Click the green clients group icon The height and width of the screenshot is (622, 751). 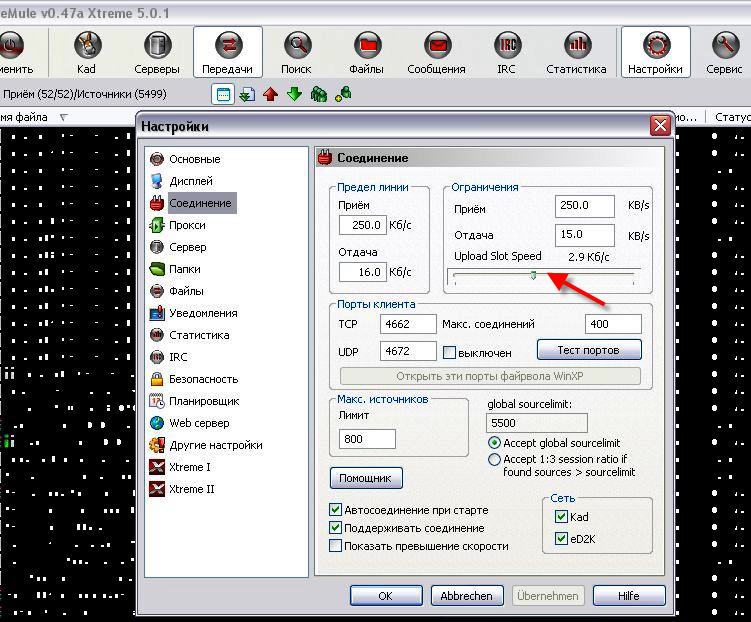click(319, 94)
